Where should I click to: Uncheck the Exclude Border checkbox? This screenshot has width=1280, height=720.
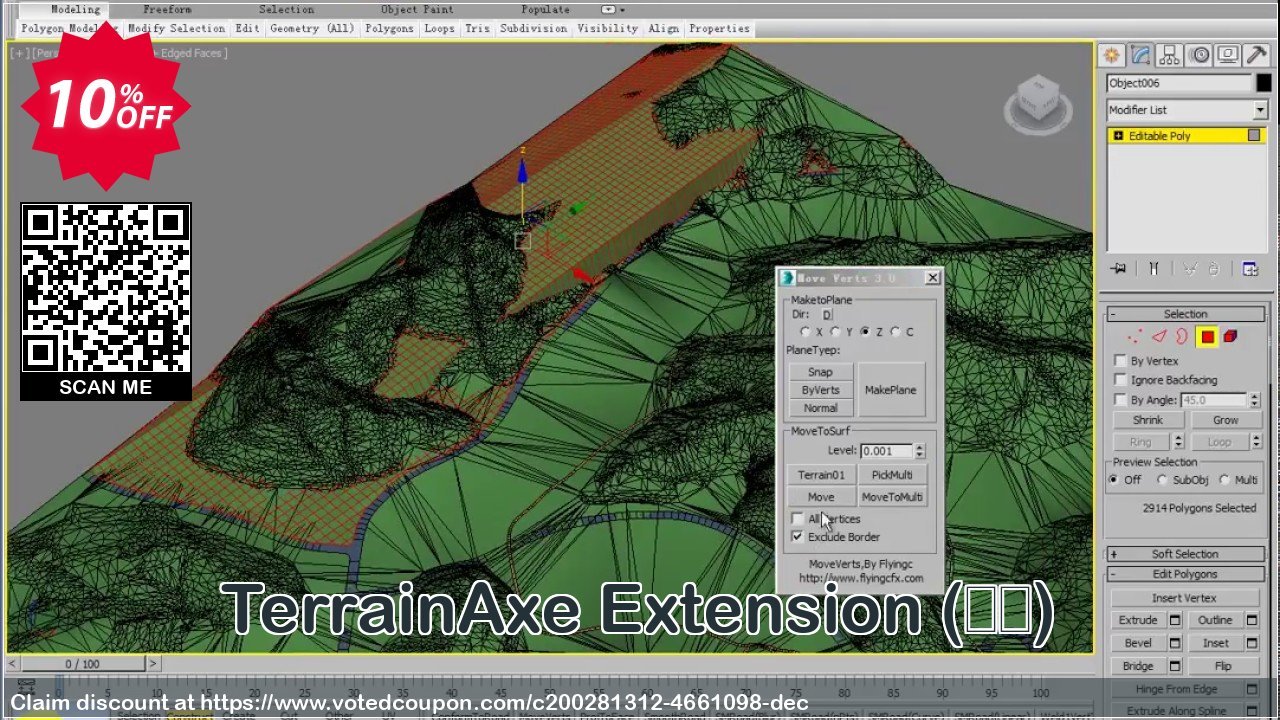797,537
